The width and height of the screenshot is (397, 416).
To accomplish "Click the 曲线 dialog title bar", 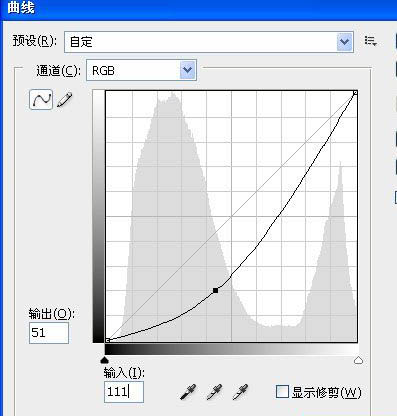I will [x=198, y=9].
